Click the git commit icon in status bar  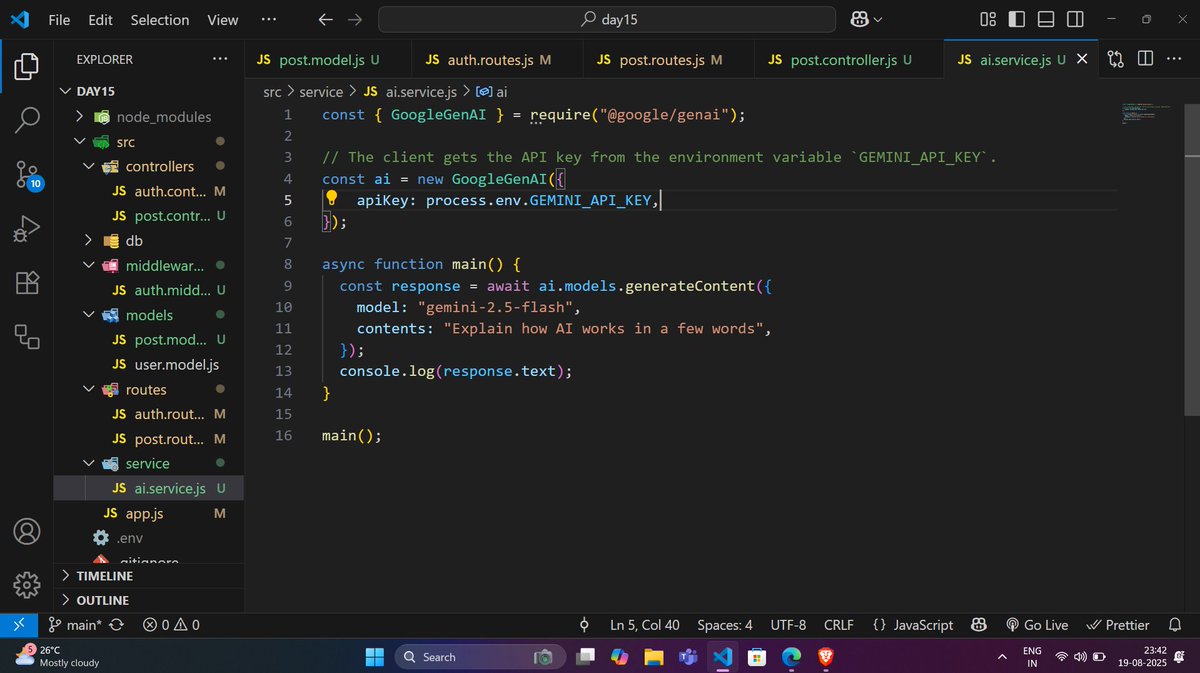(x=585, y=625)
